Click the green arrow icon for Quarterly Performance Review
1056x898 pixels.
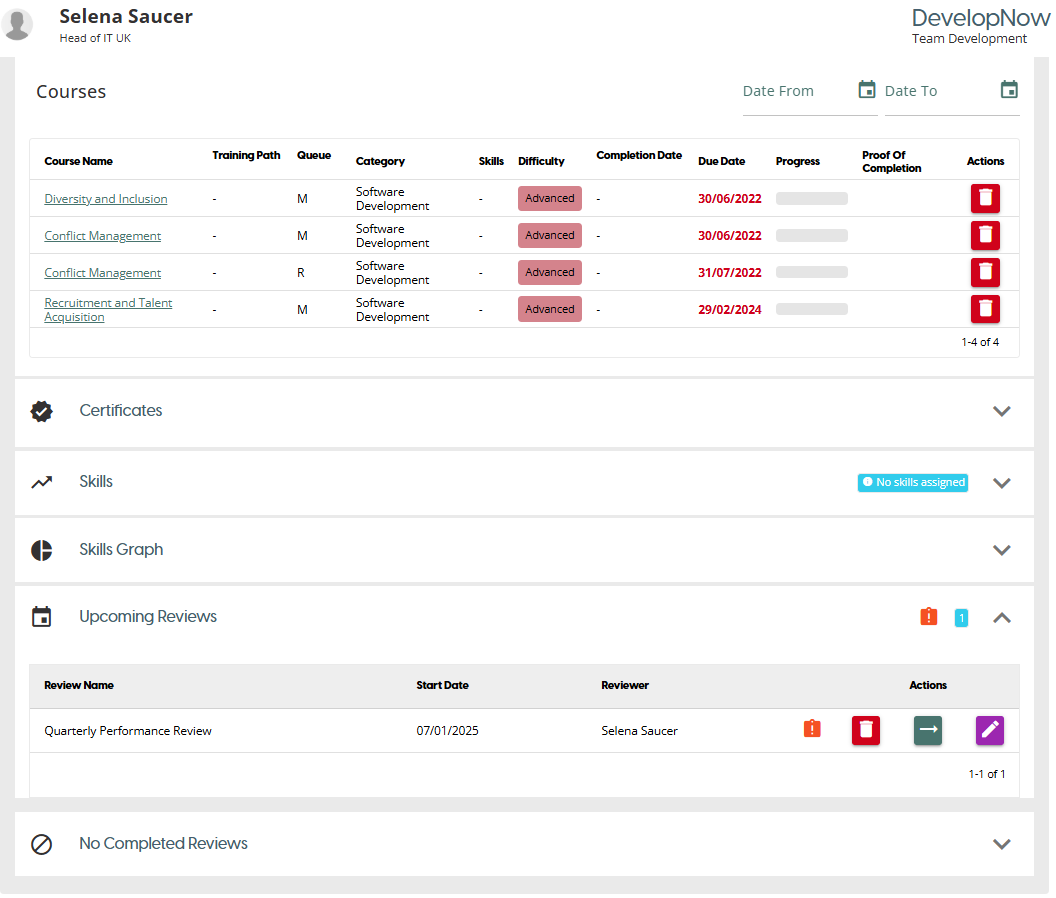click(928, 731)
